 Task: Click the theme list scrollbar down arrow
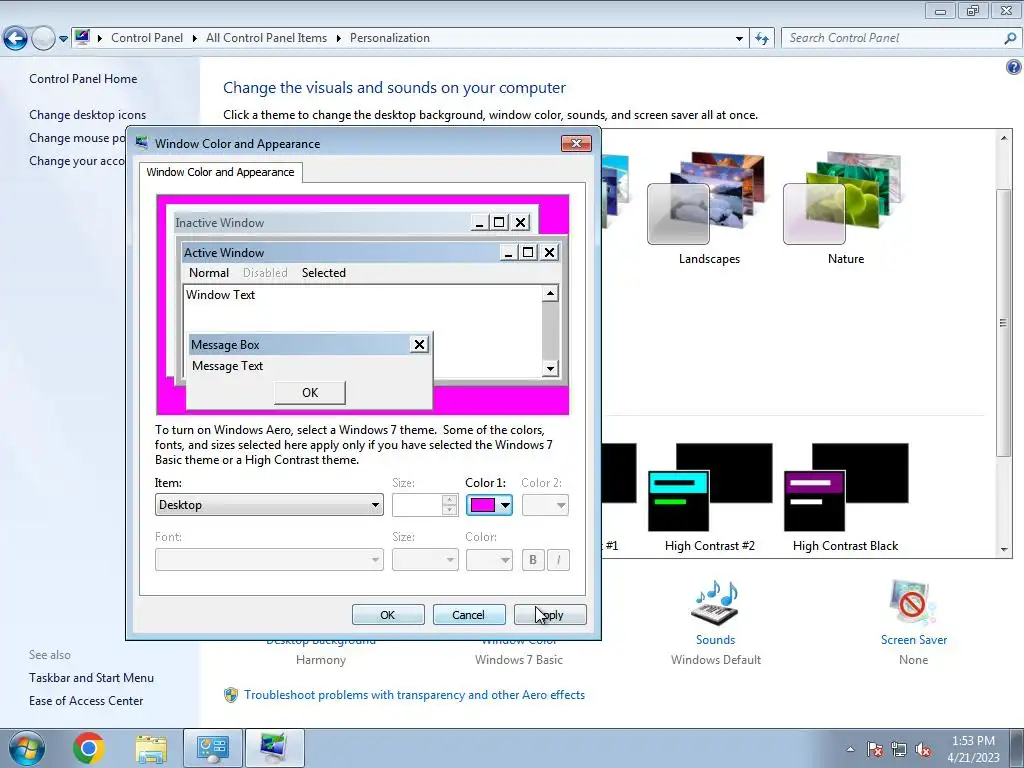1004,550
